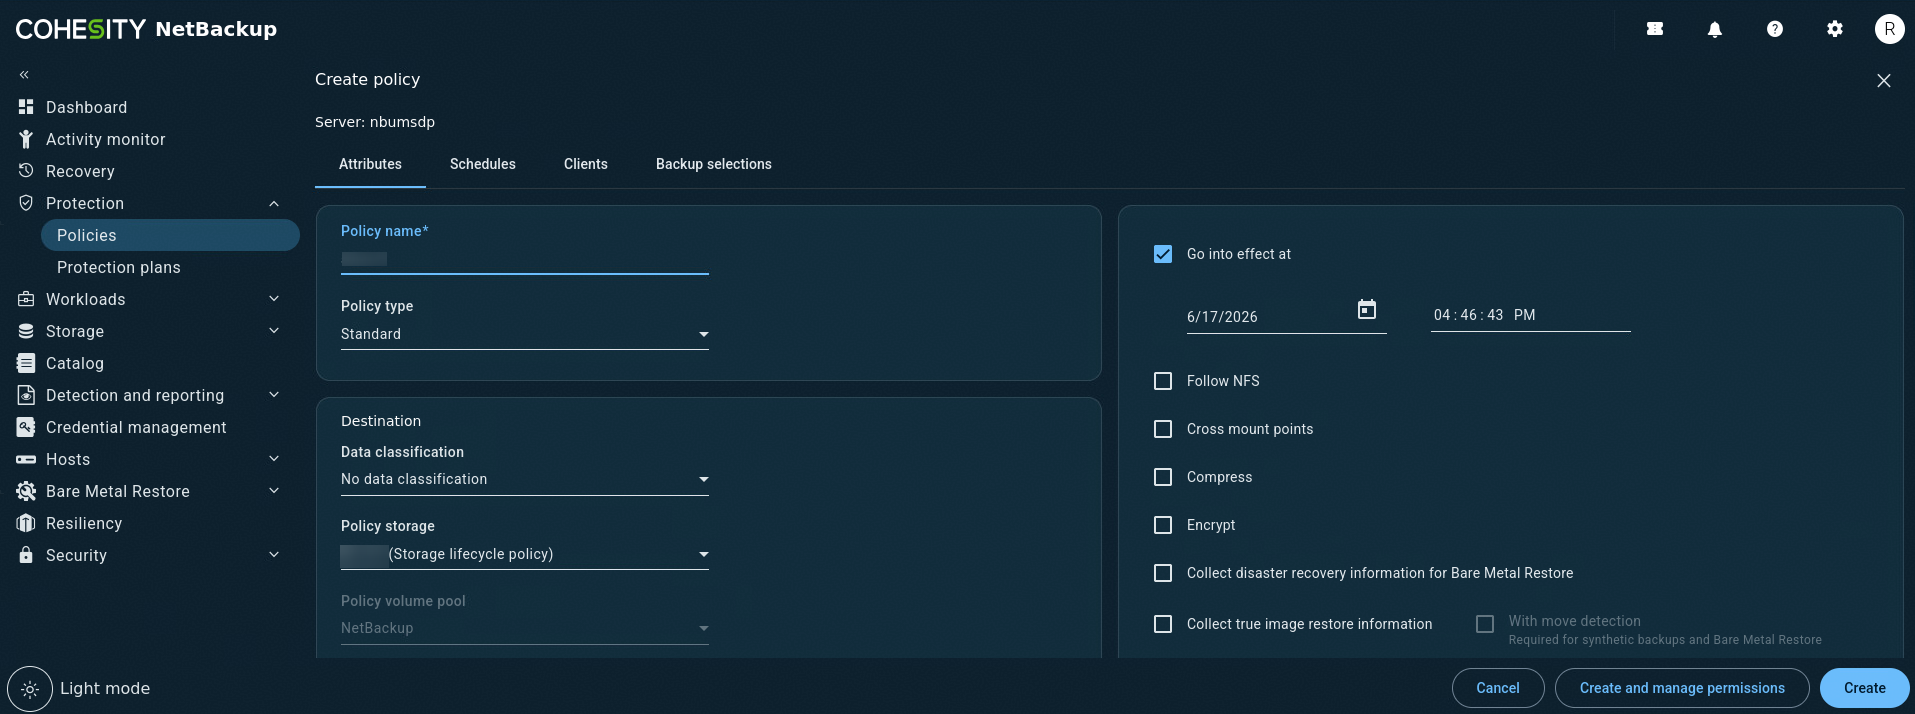Enable Follow NFS checkbox
Viewport: 1915px width, 714px height.
1163,381
